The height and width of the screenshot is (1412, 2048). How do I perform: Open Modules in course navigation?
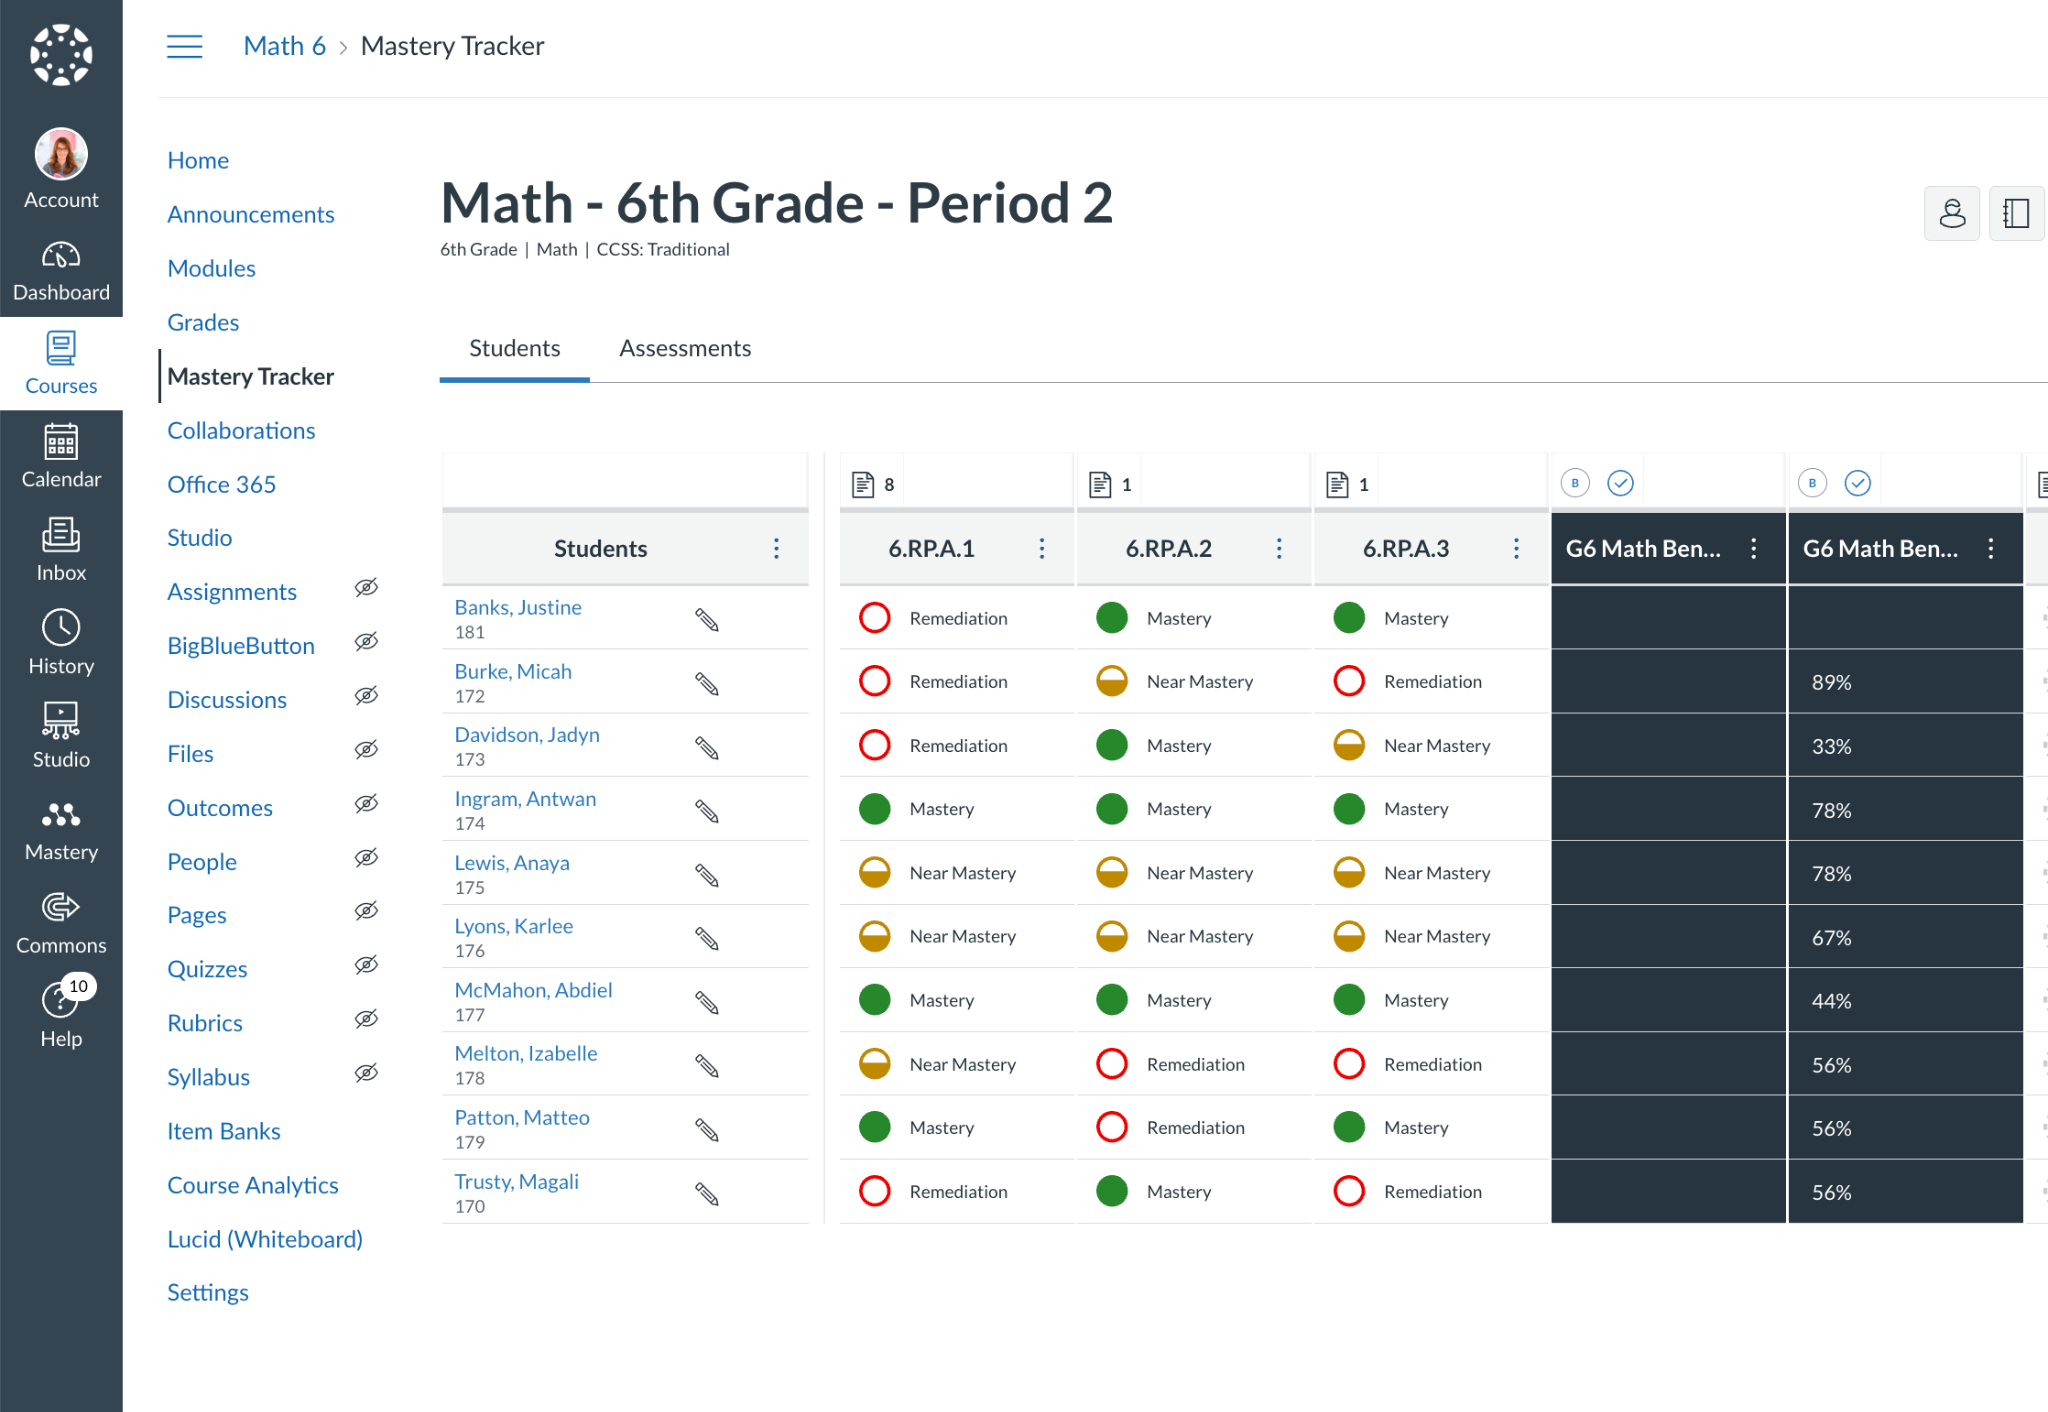pyautogui.click(x=211, y=268)
